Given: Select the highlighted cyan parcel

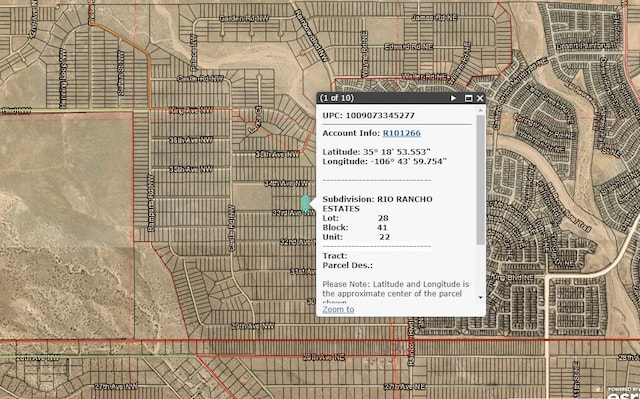Looking at the screenshot, I should pos(305,203).
